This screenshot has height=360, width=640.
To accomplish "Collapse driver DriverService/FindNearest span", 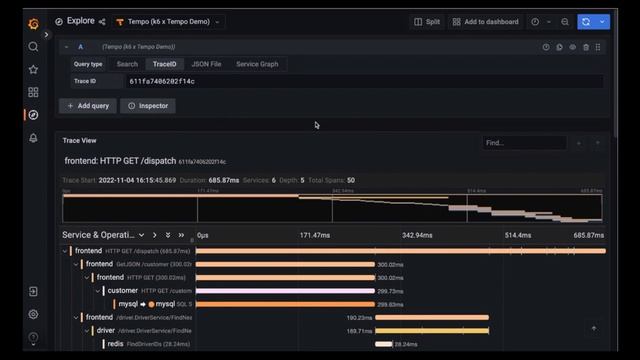I will click(87, 331).
